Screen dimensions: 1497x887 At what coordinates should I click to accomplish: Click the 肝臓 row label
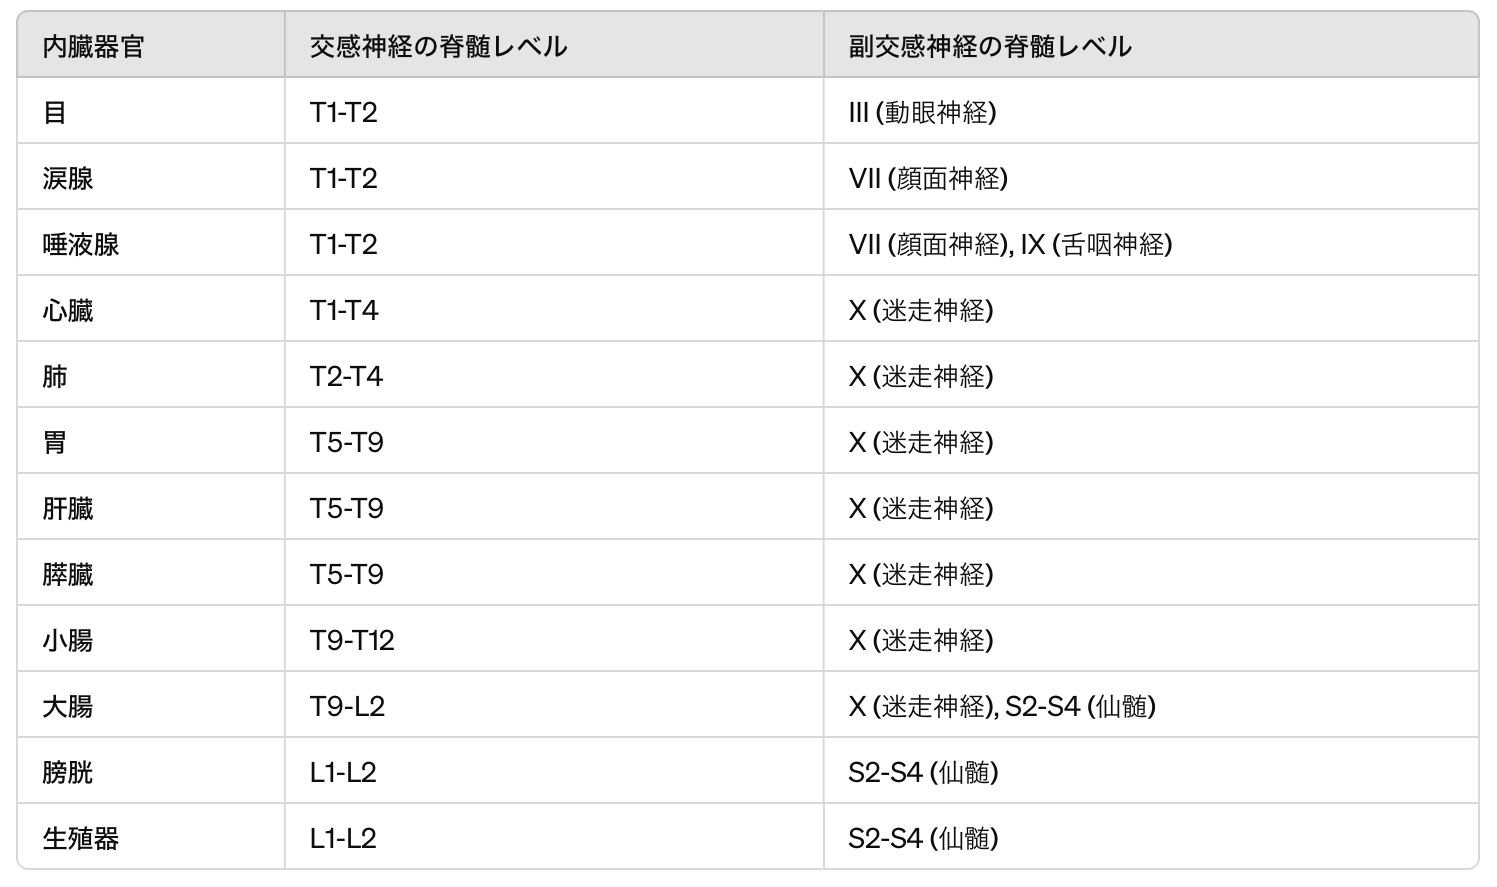pyautogui.click(x=68, y=508)
